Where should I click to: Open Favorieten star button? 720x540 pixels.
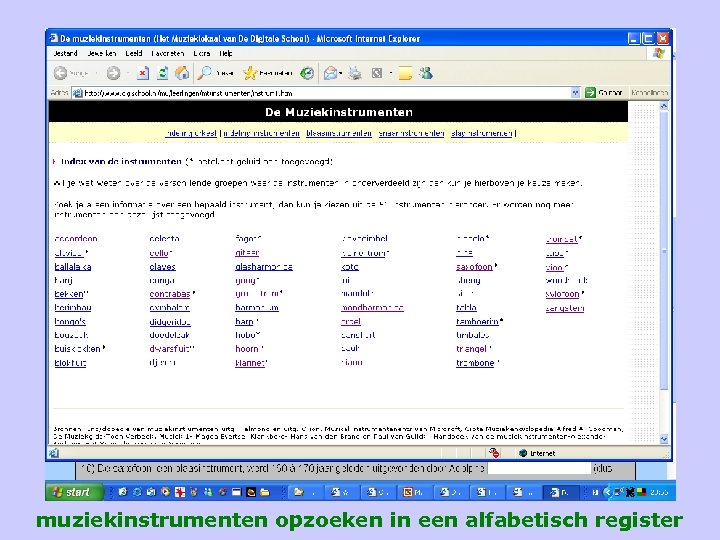click(x=268, y=73)
